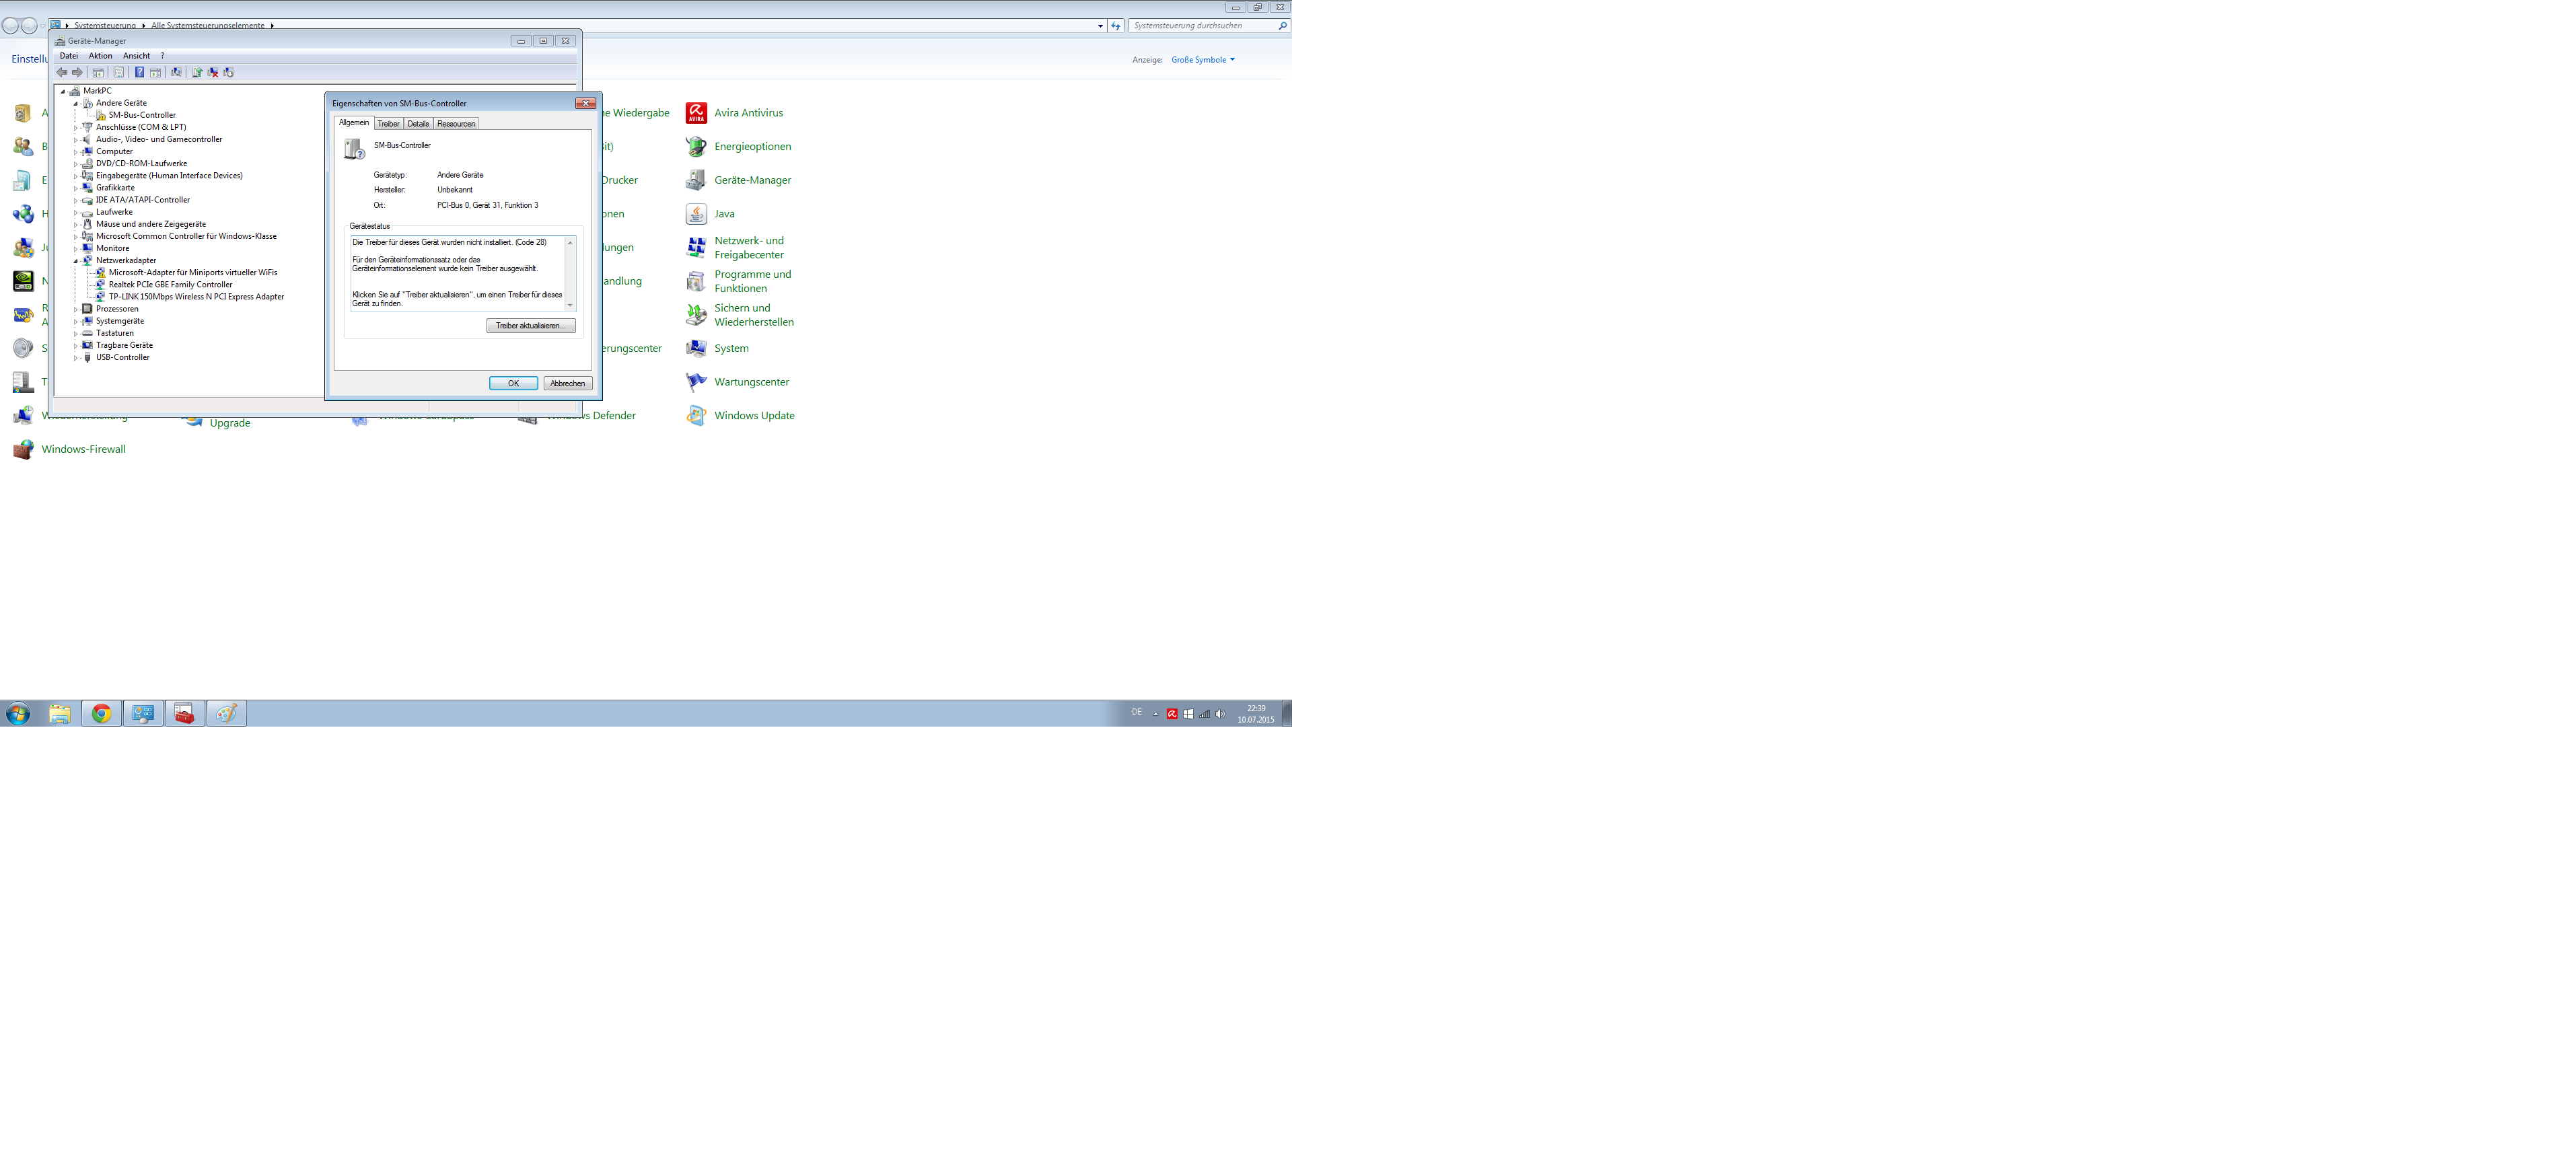The height and width of the screenshot is (1168, 2576).
Task: Open the Aktion menu
Action: point(100,56)
